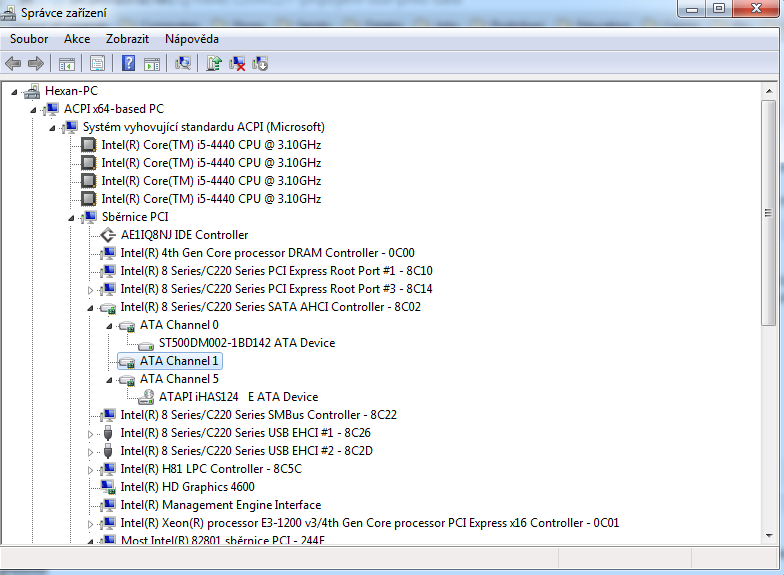Open the Soubor menu
784x575 pixels.
[29, 38]
